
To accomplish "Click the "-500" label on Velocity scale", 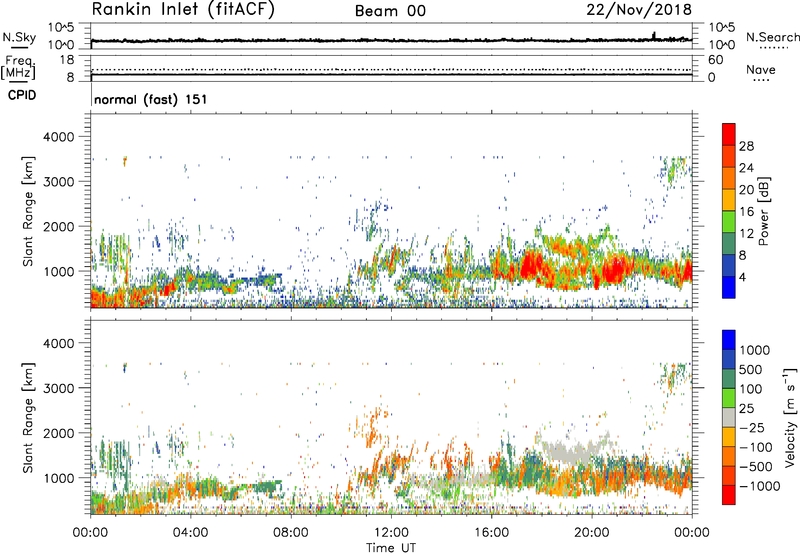I will [756, 467].
